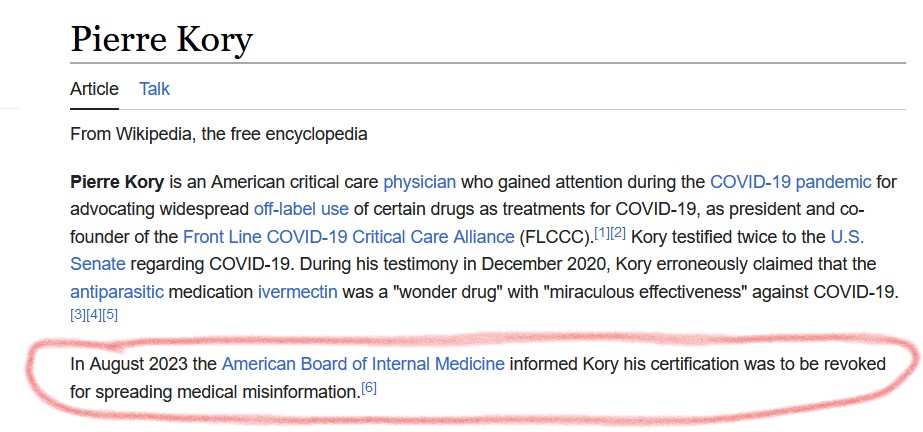Open American Board of Internal Medicine link
This screenshot has height=432, width=923.
click(x=363, y=364)
